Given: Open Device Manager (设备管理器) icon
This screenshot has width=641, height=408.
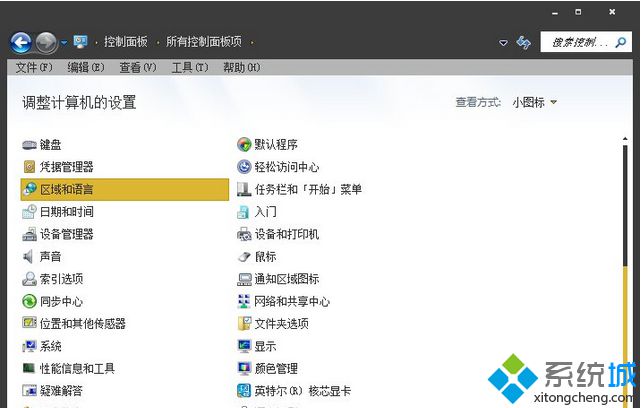Looking at the screenshot, I should tap(29, 234).
